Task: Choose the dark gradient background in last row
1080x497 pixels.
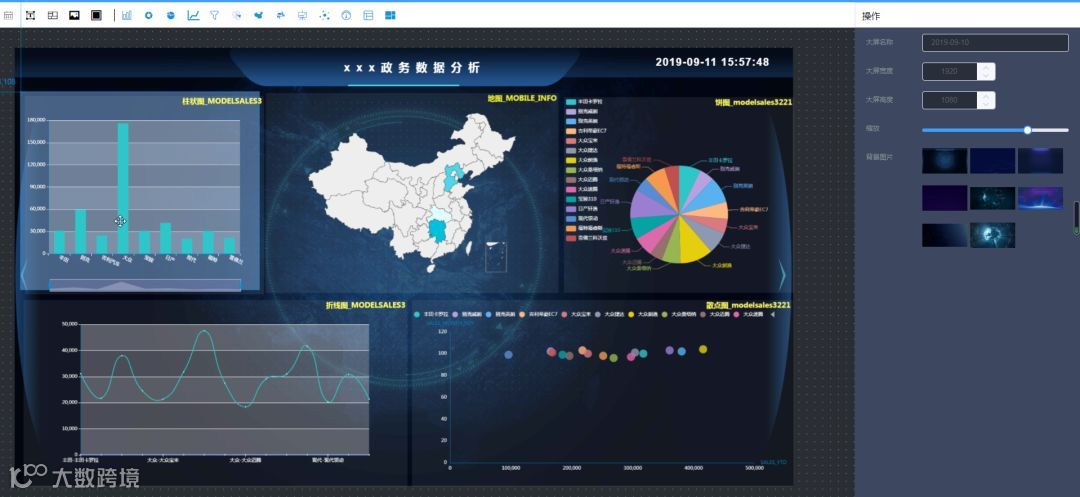Action: (944, 235)
